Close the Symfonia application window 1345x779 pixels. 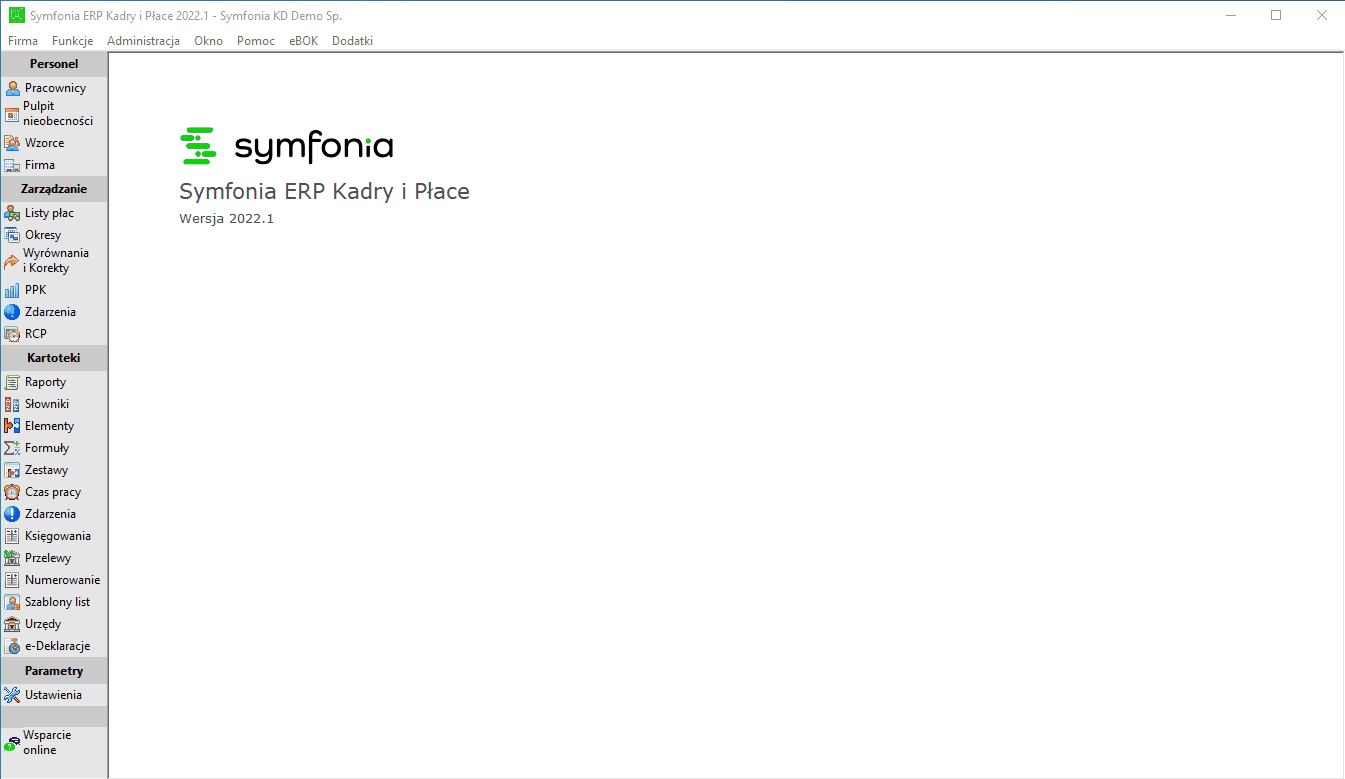[x=1322, y=16]
